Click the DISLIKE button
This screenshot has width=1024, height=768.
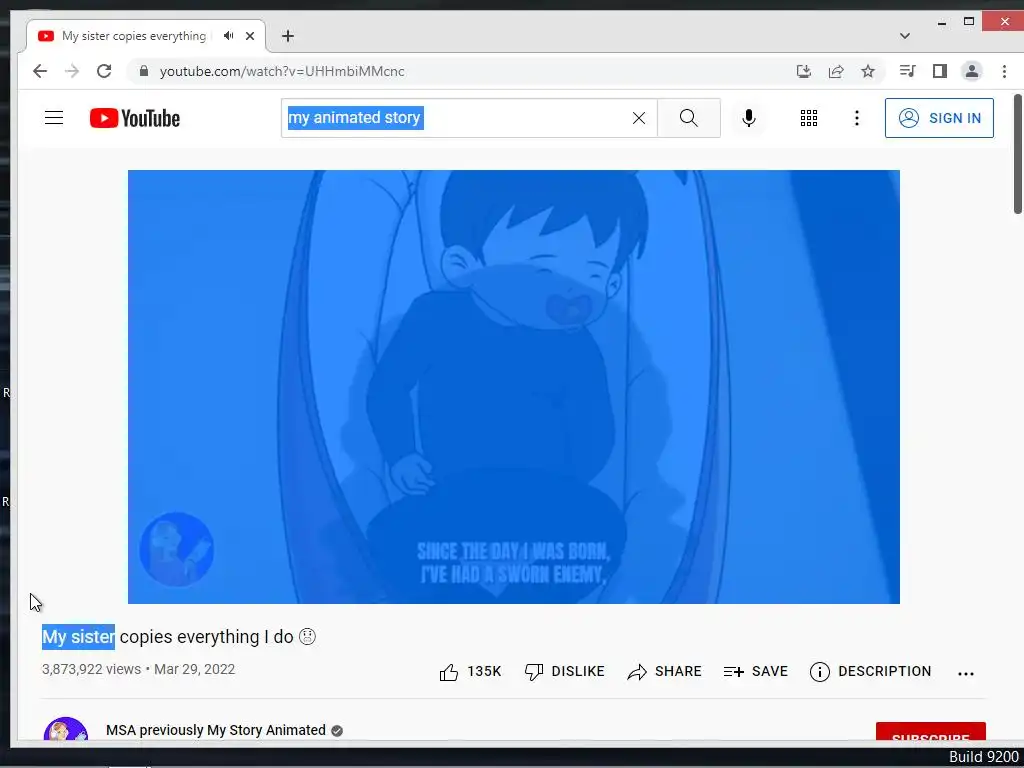[565, 672]
